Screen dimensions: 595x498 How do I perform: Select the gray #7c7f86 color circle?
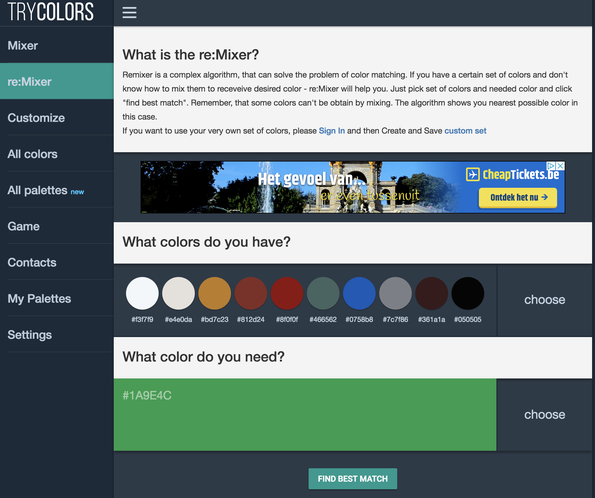coord(395,293)
